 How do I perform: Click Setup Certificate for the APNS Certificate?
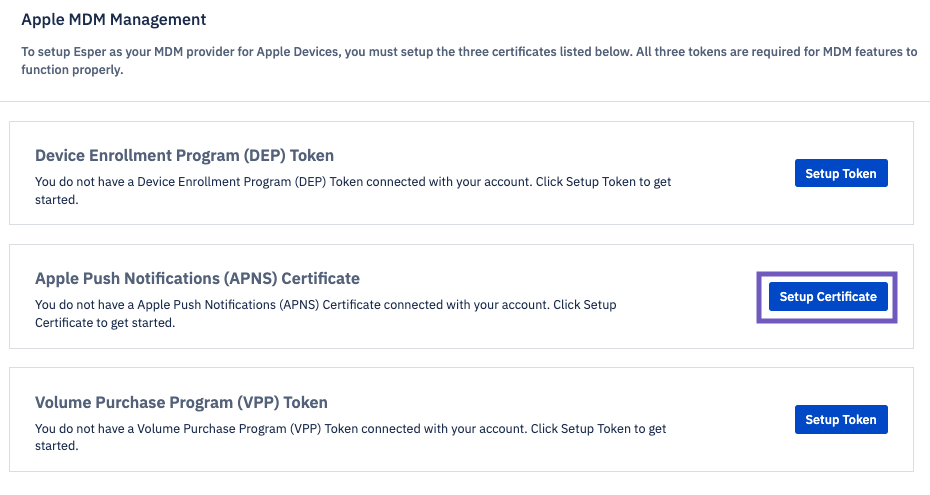click(828, 296)
